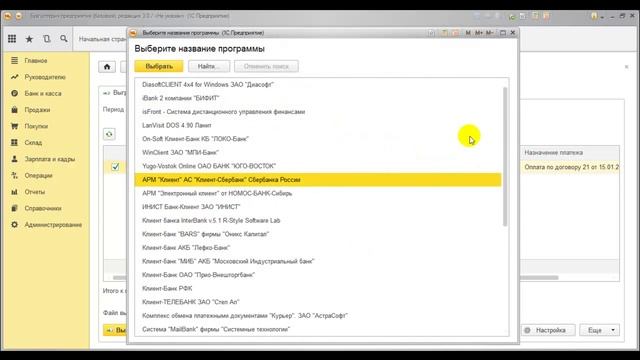Select Система "MailBank" фирмы row
Screen dimensions: 640x360
(318, 329)
